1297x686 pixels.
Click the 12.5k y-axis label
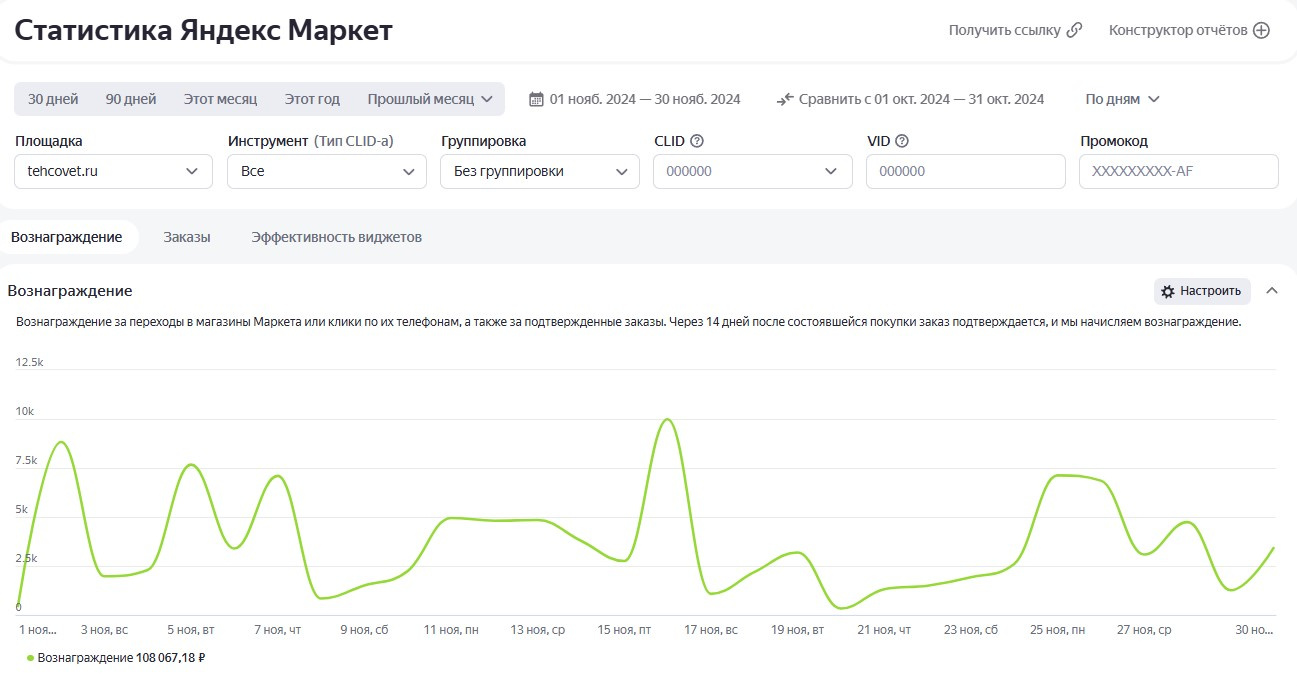coord(30,362)
